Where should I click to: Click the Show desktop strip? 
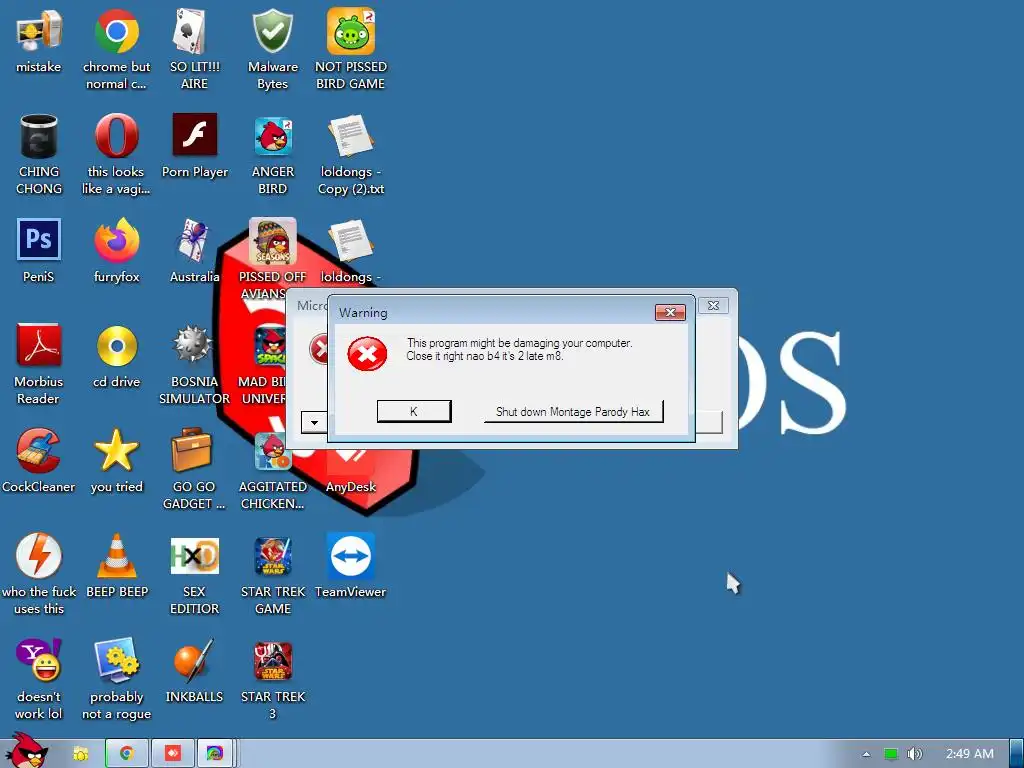pyautogui.click(x=1017, y=754)
